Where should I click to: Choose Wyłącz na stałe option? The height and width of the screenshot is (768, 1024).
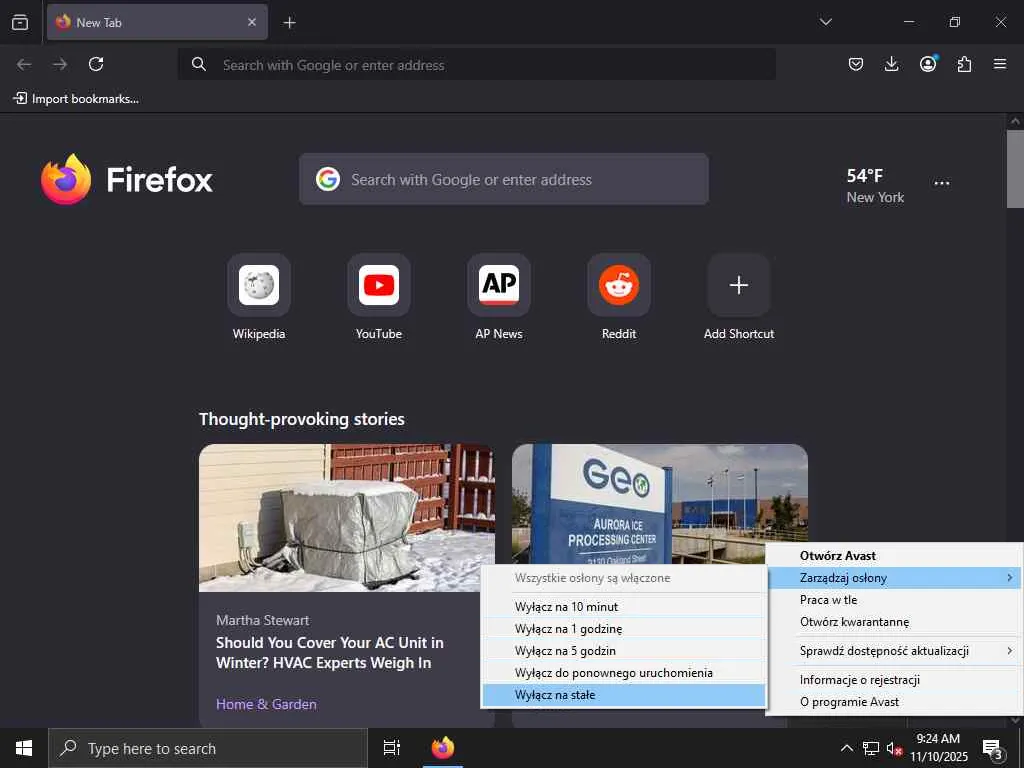[x=624, y=696]
